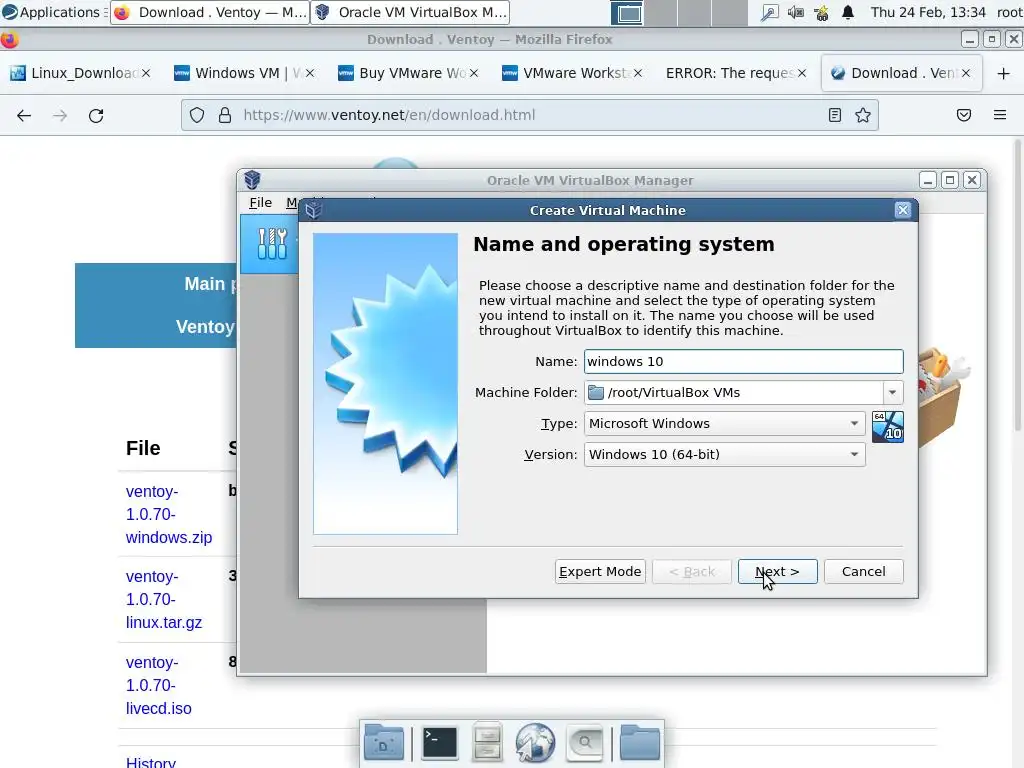Open home folder from dock
The image size is (1024, 768).
tap(639, 743)
